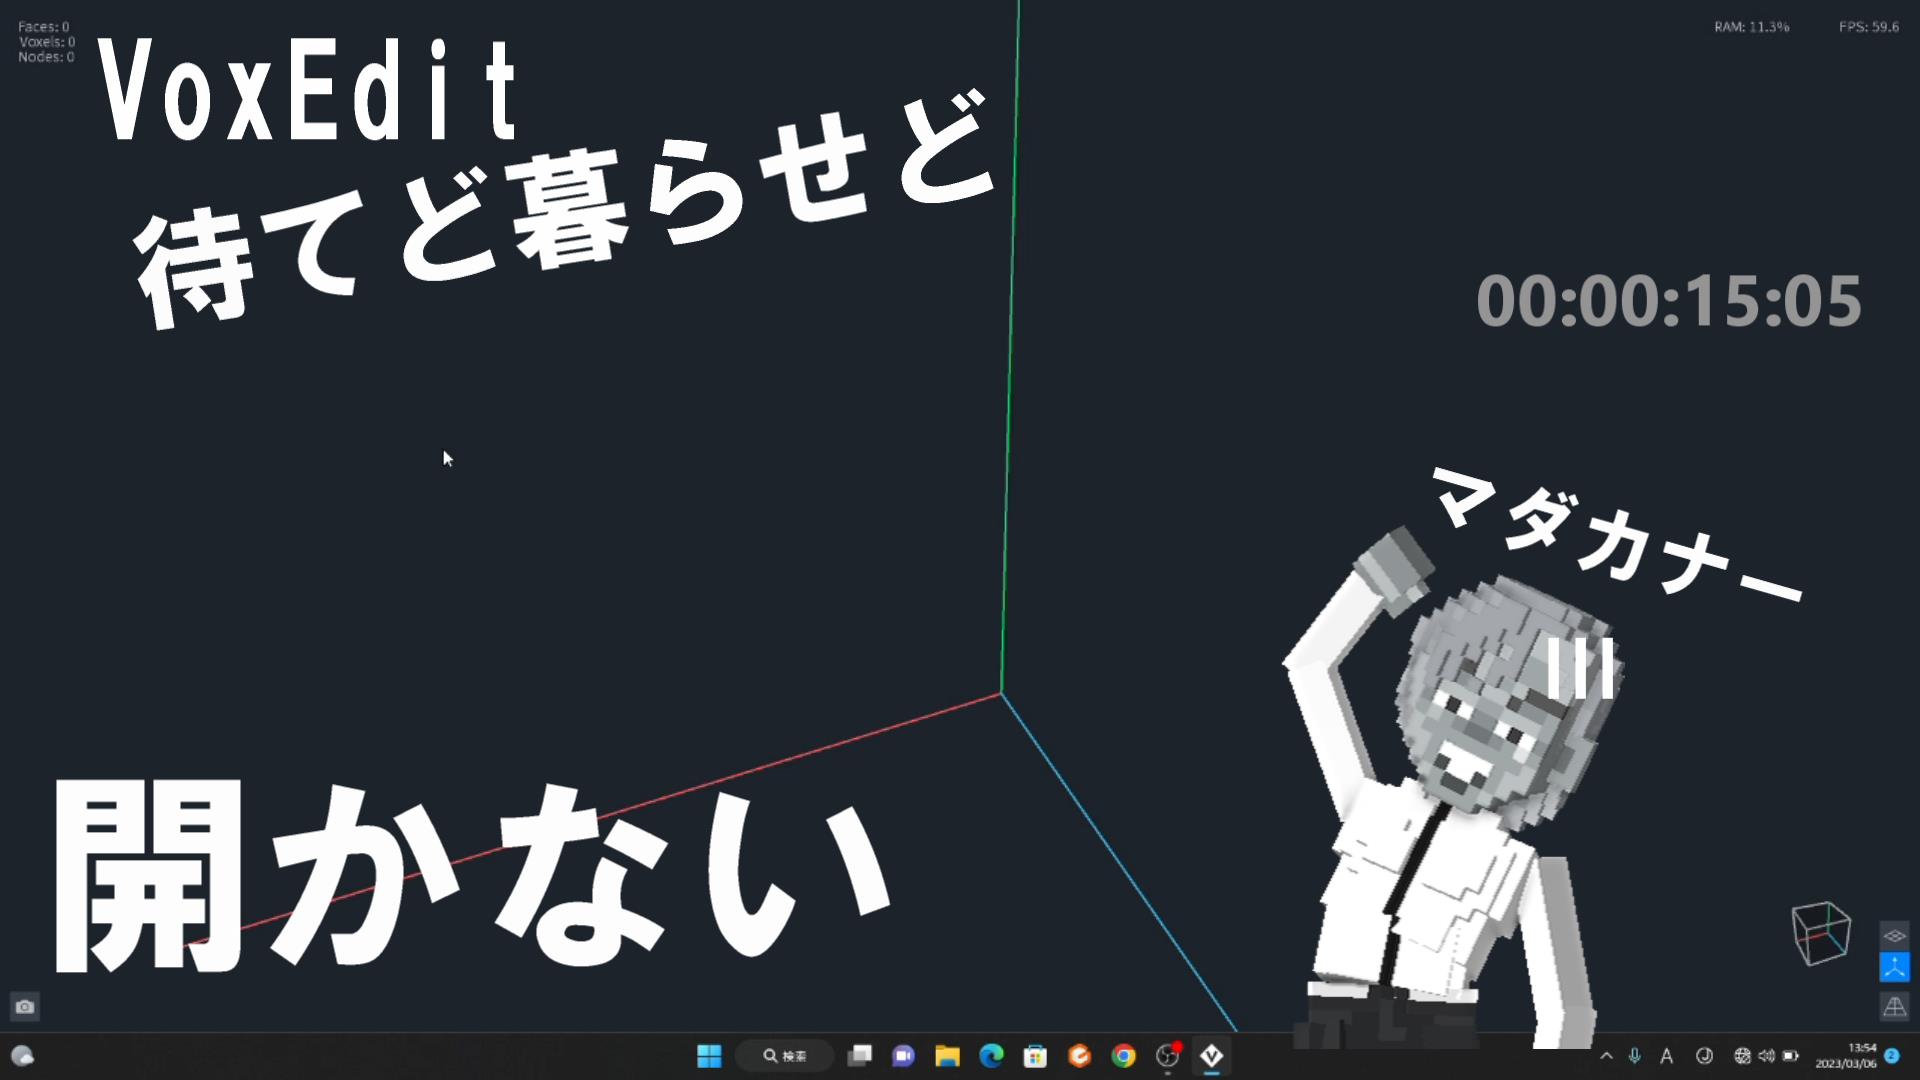Open the Teams chat icon
Screen dimensions: 1920x1080
[903, 1056]
